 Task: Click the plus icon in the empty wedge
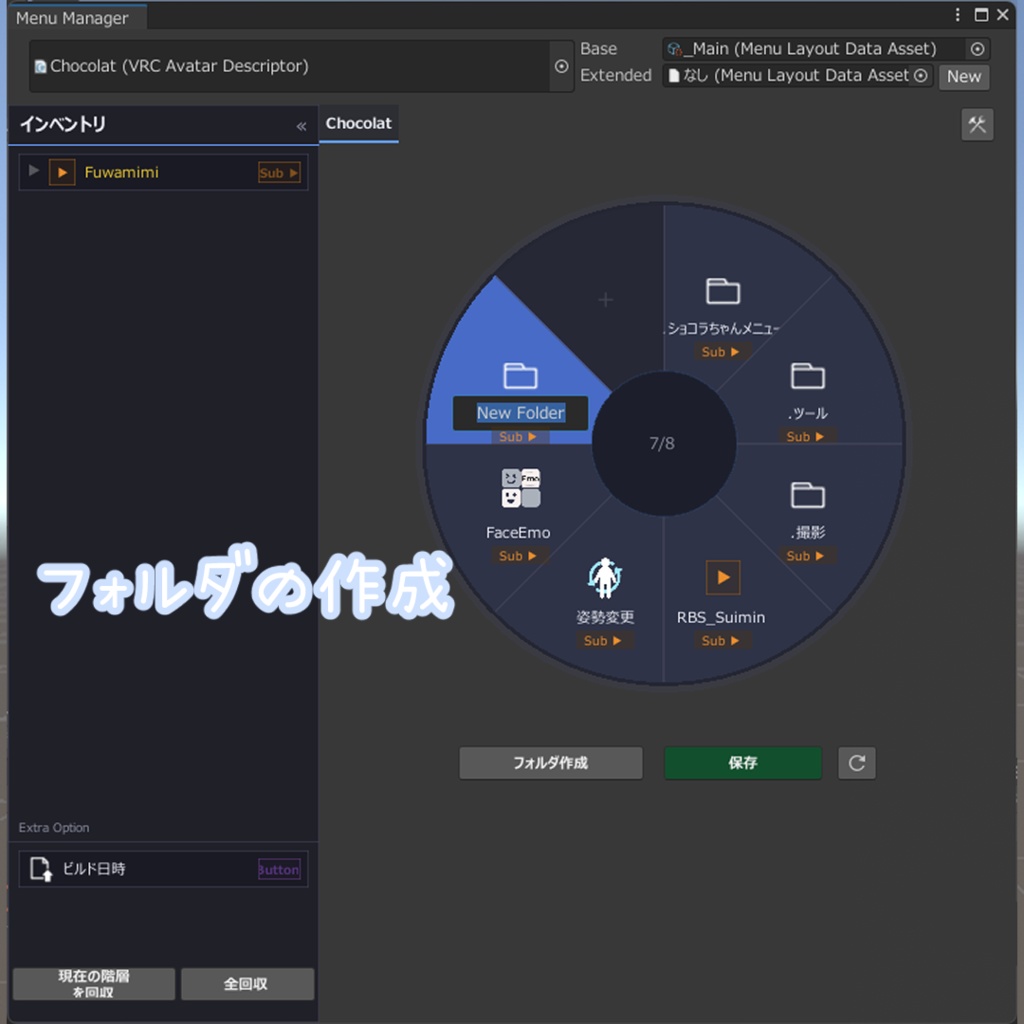point(605,299)
